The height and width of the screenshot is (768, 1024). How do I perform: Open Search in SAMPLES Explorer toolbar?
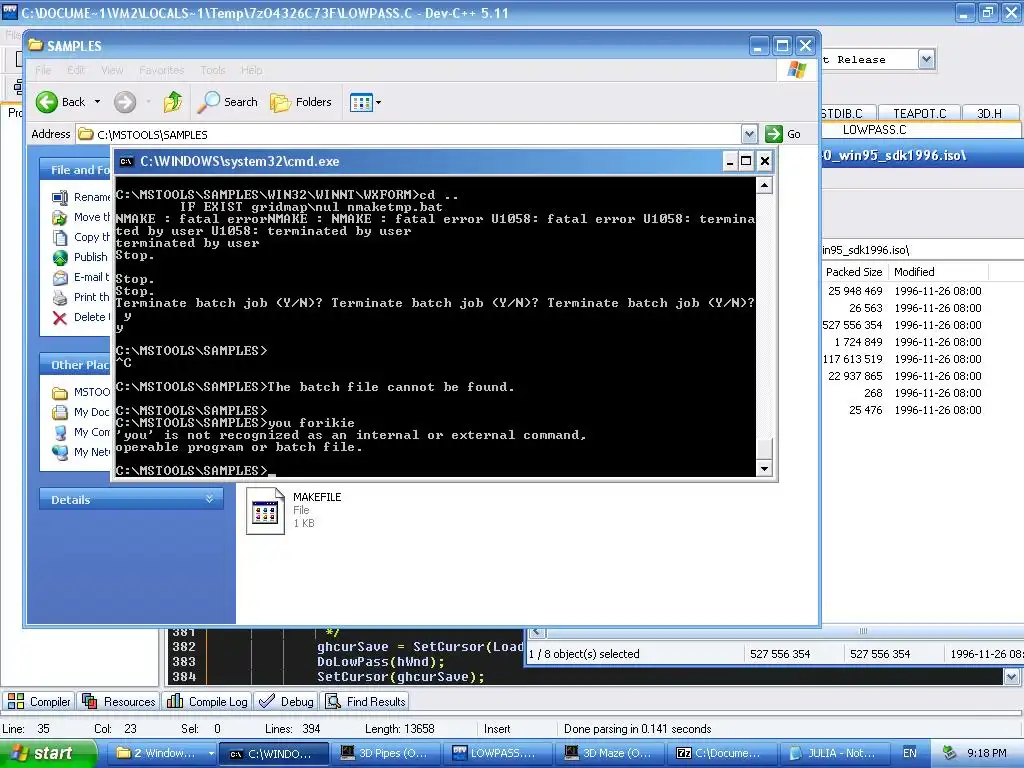228,102
